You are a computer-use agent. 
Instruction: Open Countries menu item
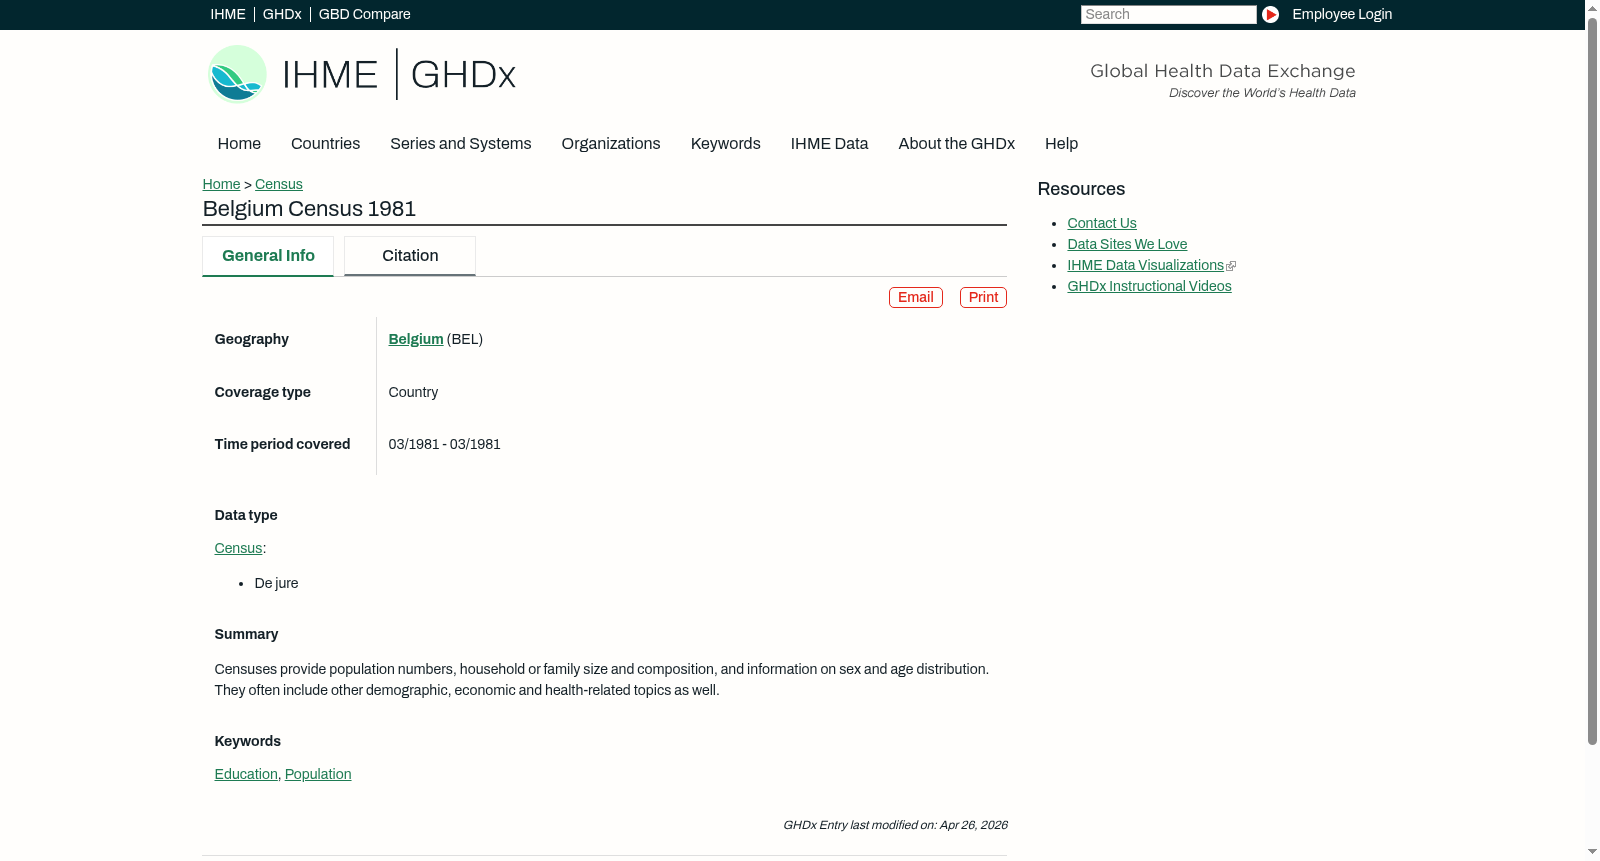click(325, 144)
